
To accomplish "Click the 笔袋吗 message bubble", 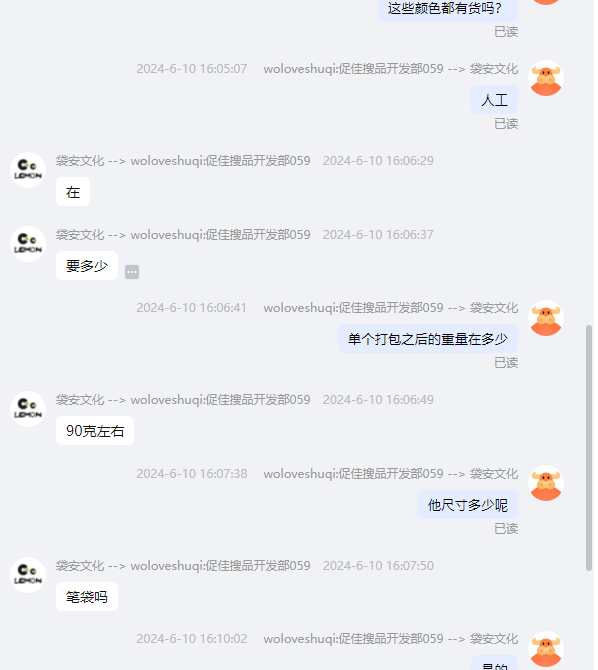I will (87, 596).
